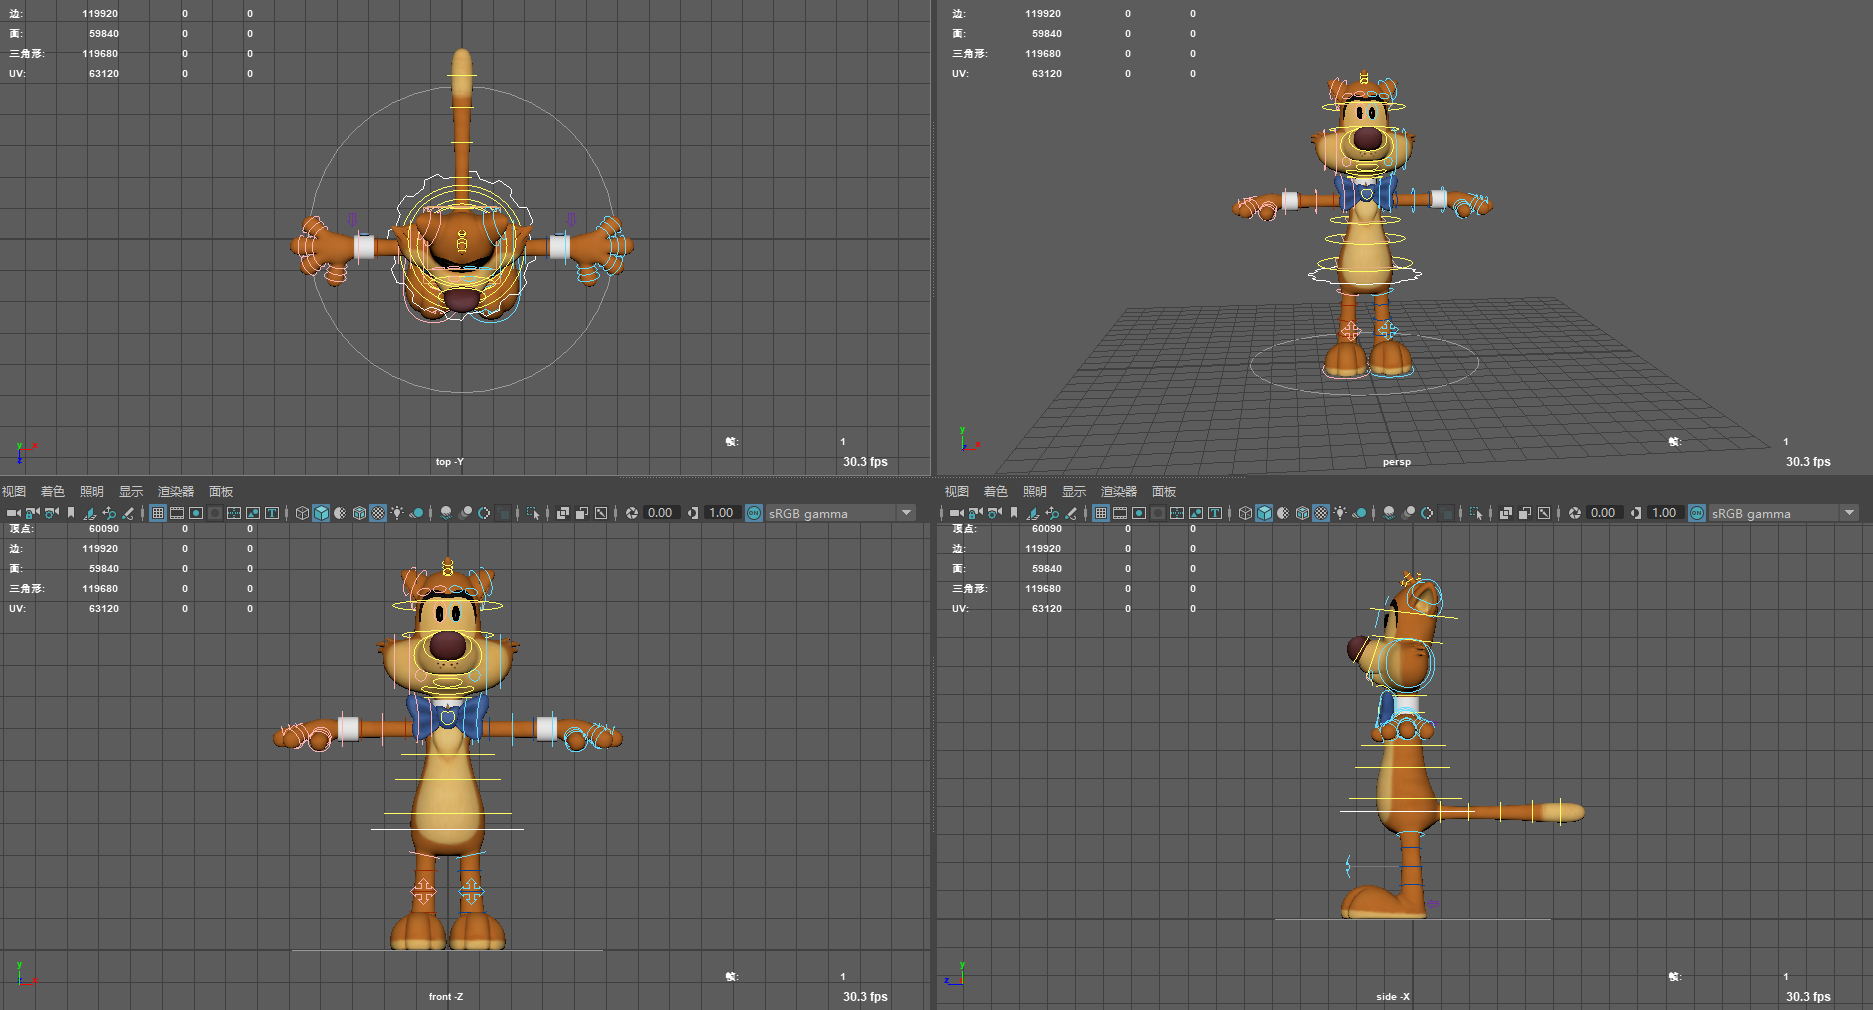Screen dimensions: 1873x1010
Task: Click the Select Camera icon in front viewport
Action: pos(13,513)
